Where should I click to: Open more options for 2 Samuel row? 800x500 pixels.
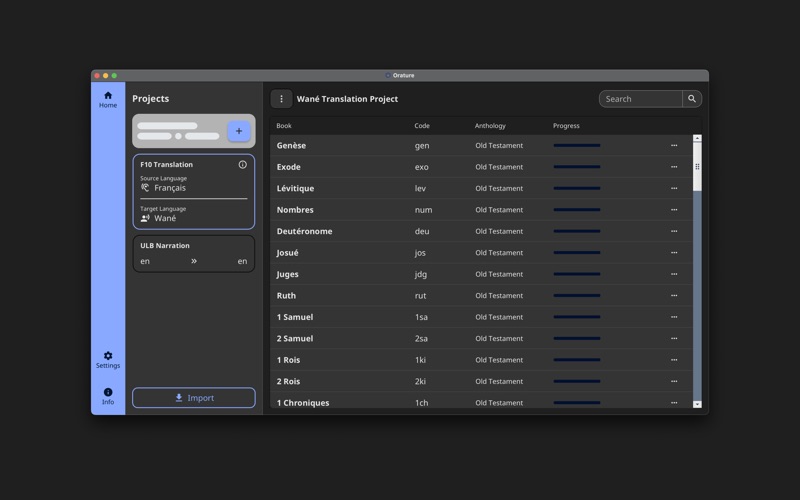pyautogui.click(x=674, y=338)
